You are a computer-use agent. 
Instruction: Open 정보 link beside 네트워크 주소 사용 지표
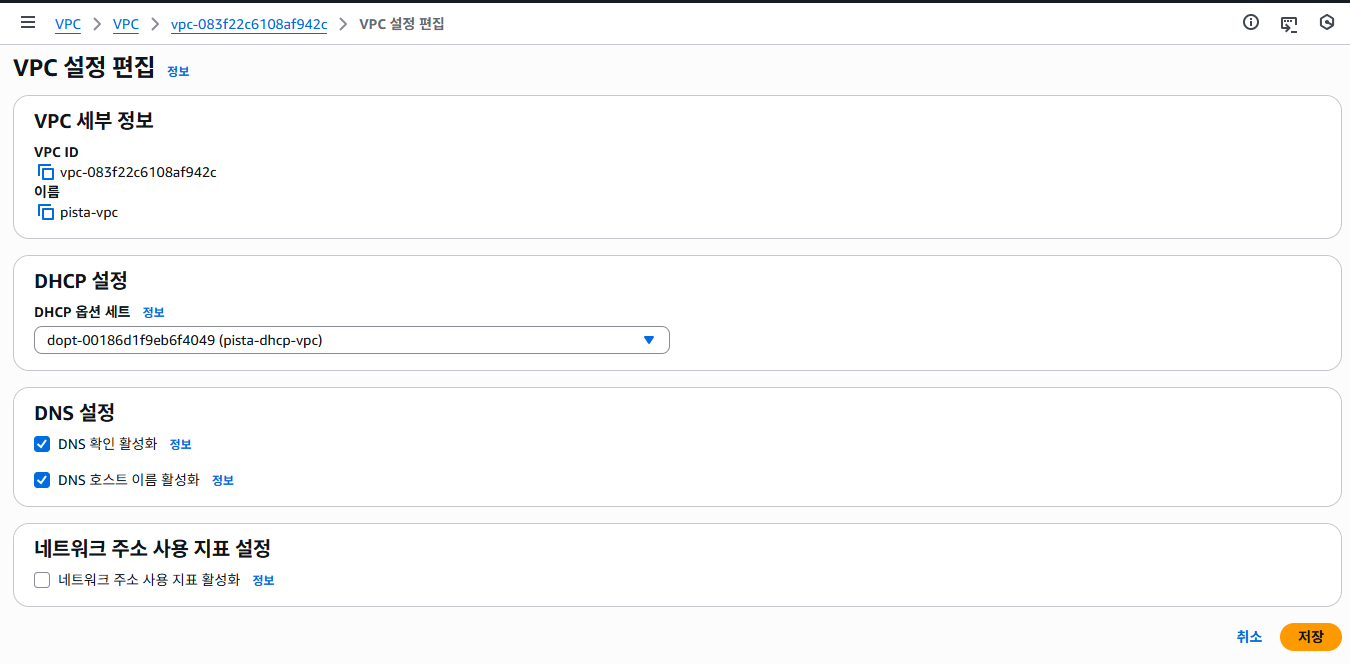click(263, 581)
